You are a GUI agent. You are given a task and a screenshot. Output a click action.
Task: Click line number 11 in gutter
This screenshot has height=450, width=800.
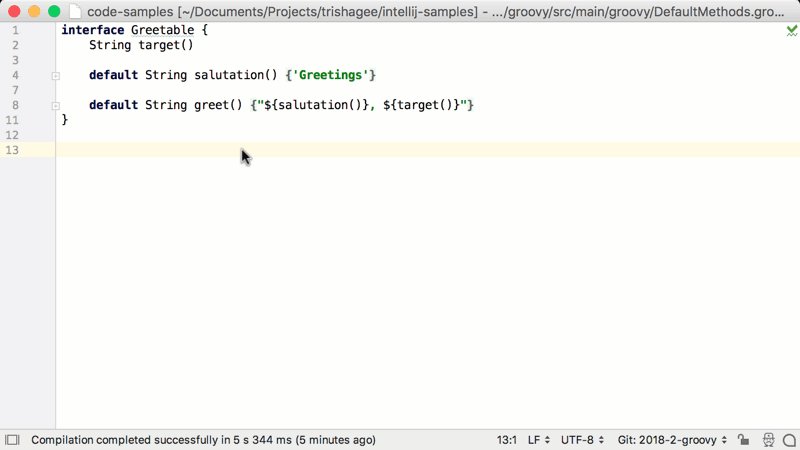(12, 120)
